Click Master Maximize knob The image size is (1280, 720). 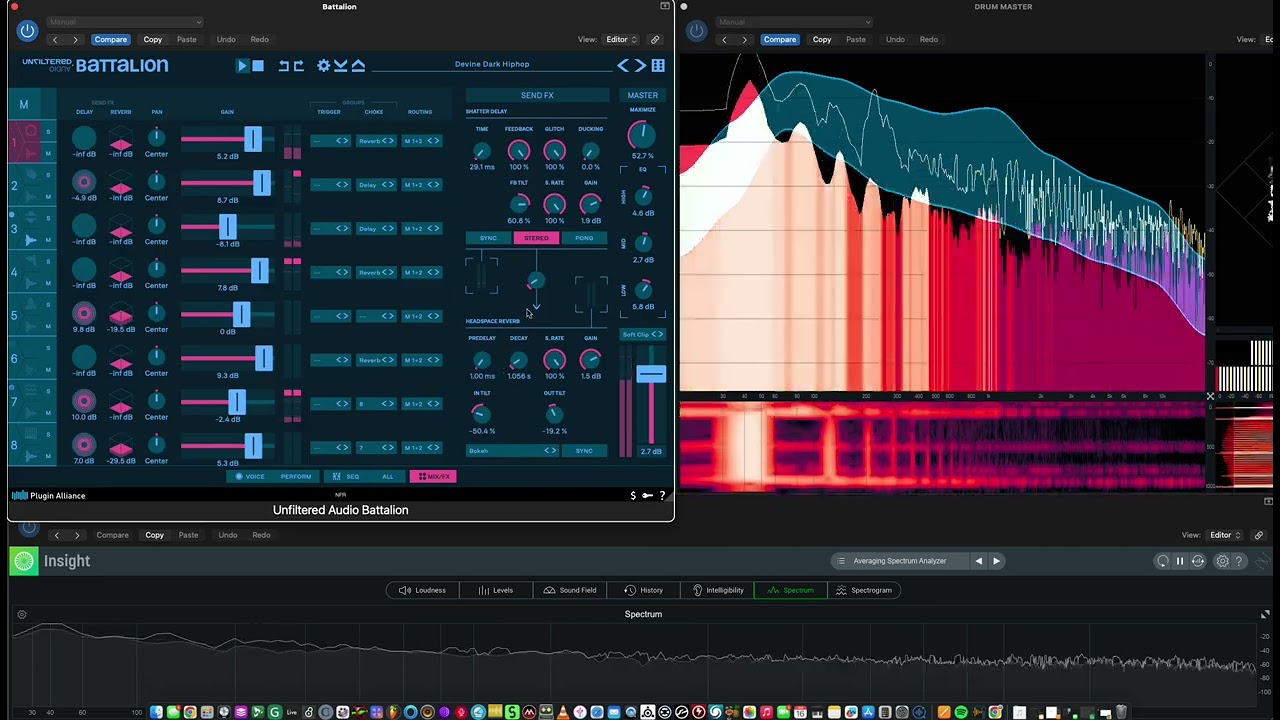coord(642,135)
